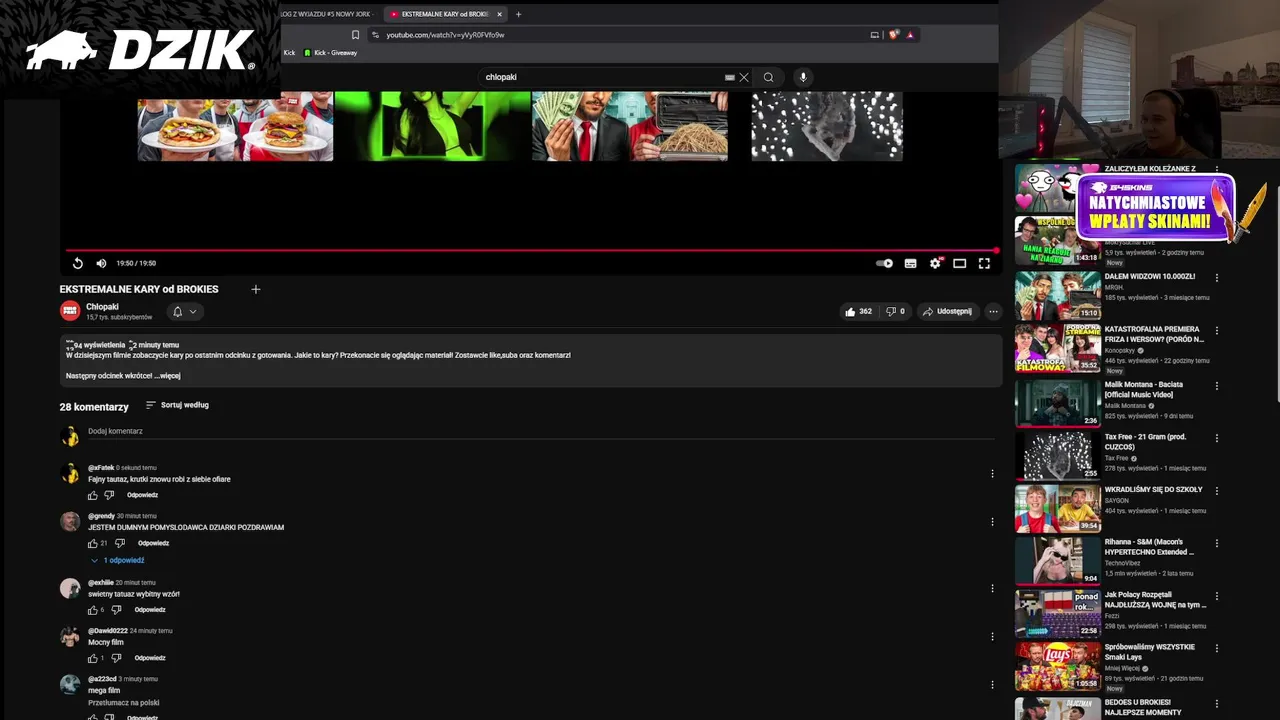Image resolution: width=1280 pixels, height=720 pixels.
Task: Open the three-dot menu on @xFatek's comment
Action: (x=992, y=474)
